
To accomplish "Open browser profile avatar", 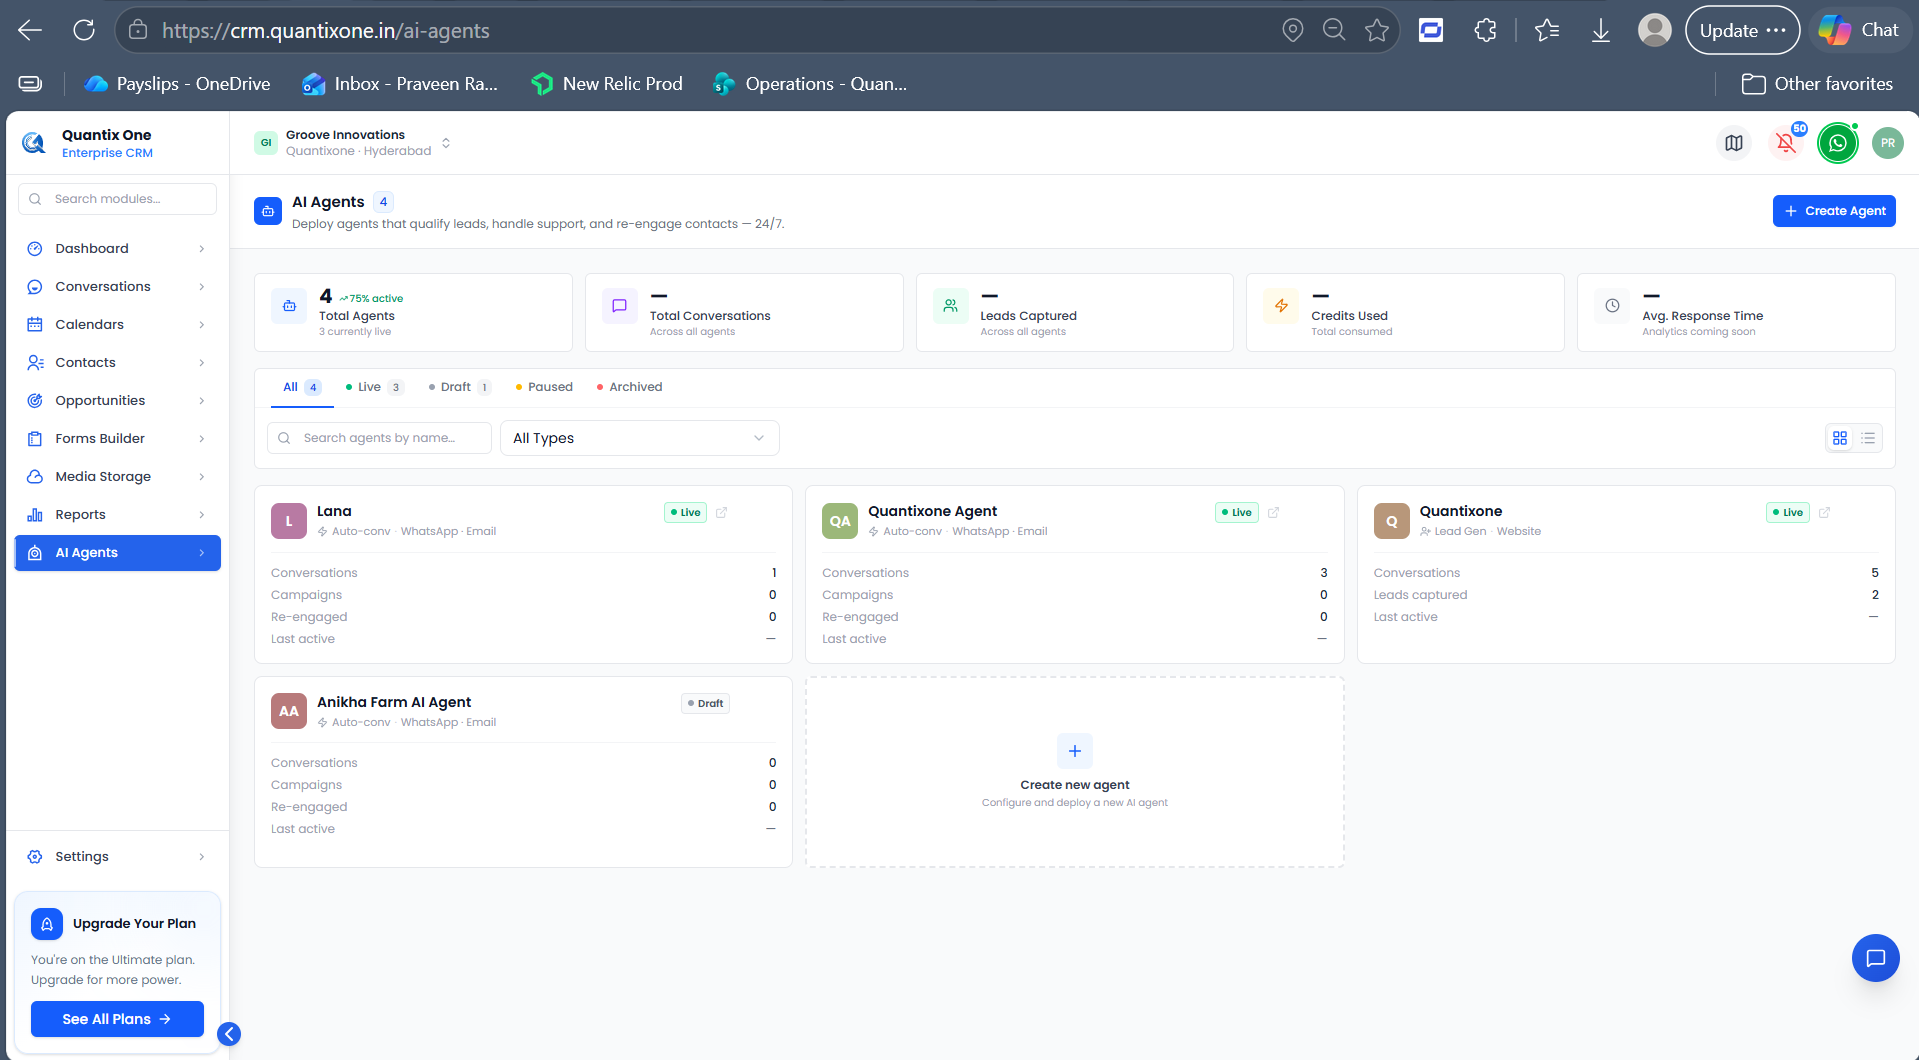I will tap(1654, 30).
